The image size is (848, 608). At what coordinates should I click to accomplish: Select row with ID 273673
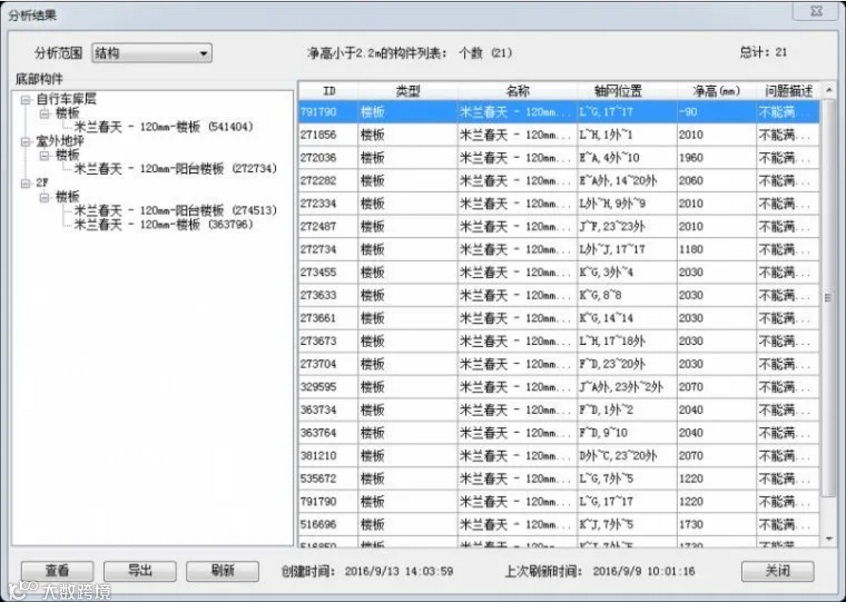coord(559,341)
